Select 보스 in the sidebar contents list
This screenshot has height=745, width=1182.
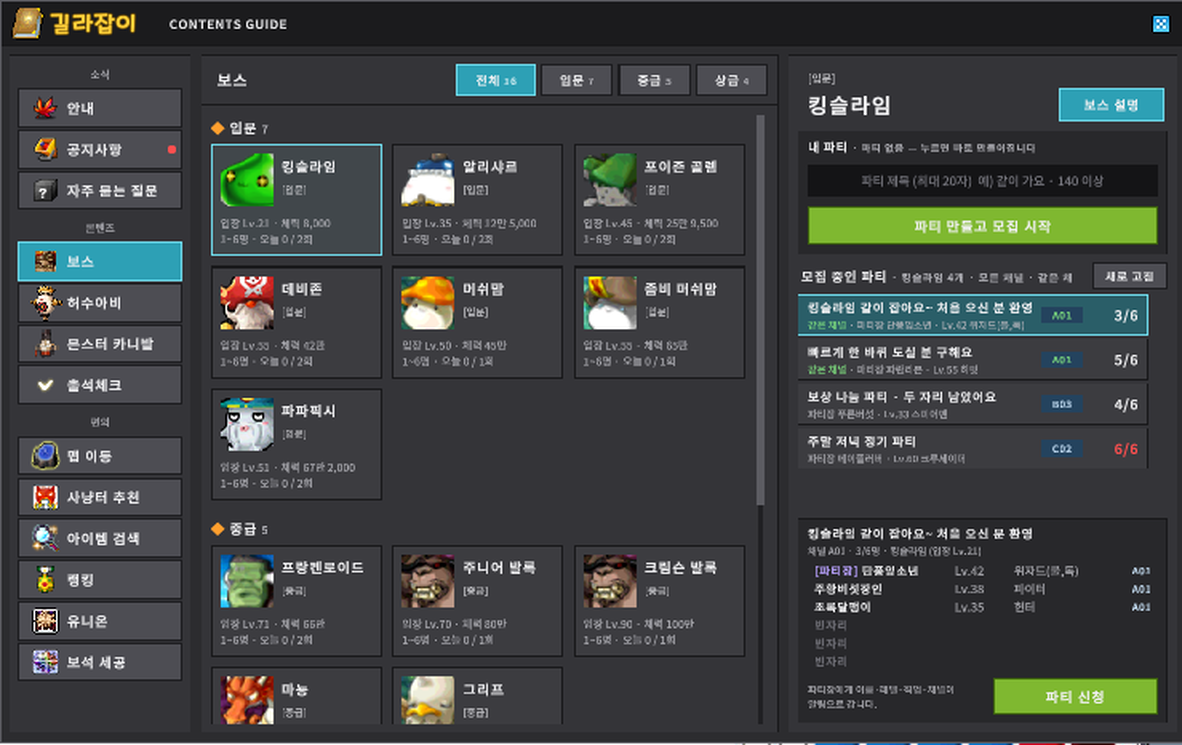click(x=100, y=261)
